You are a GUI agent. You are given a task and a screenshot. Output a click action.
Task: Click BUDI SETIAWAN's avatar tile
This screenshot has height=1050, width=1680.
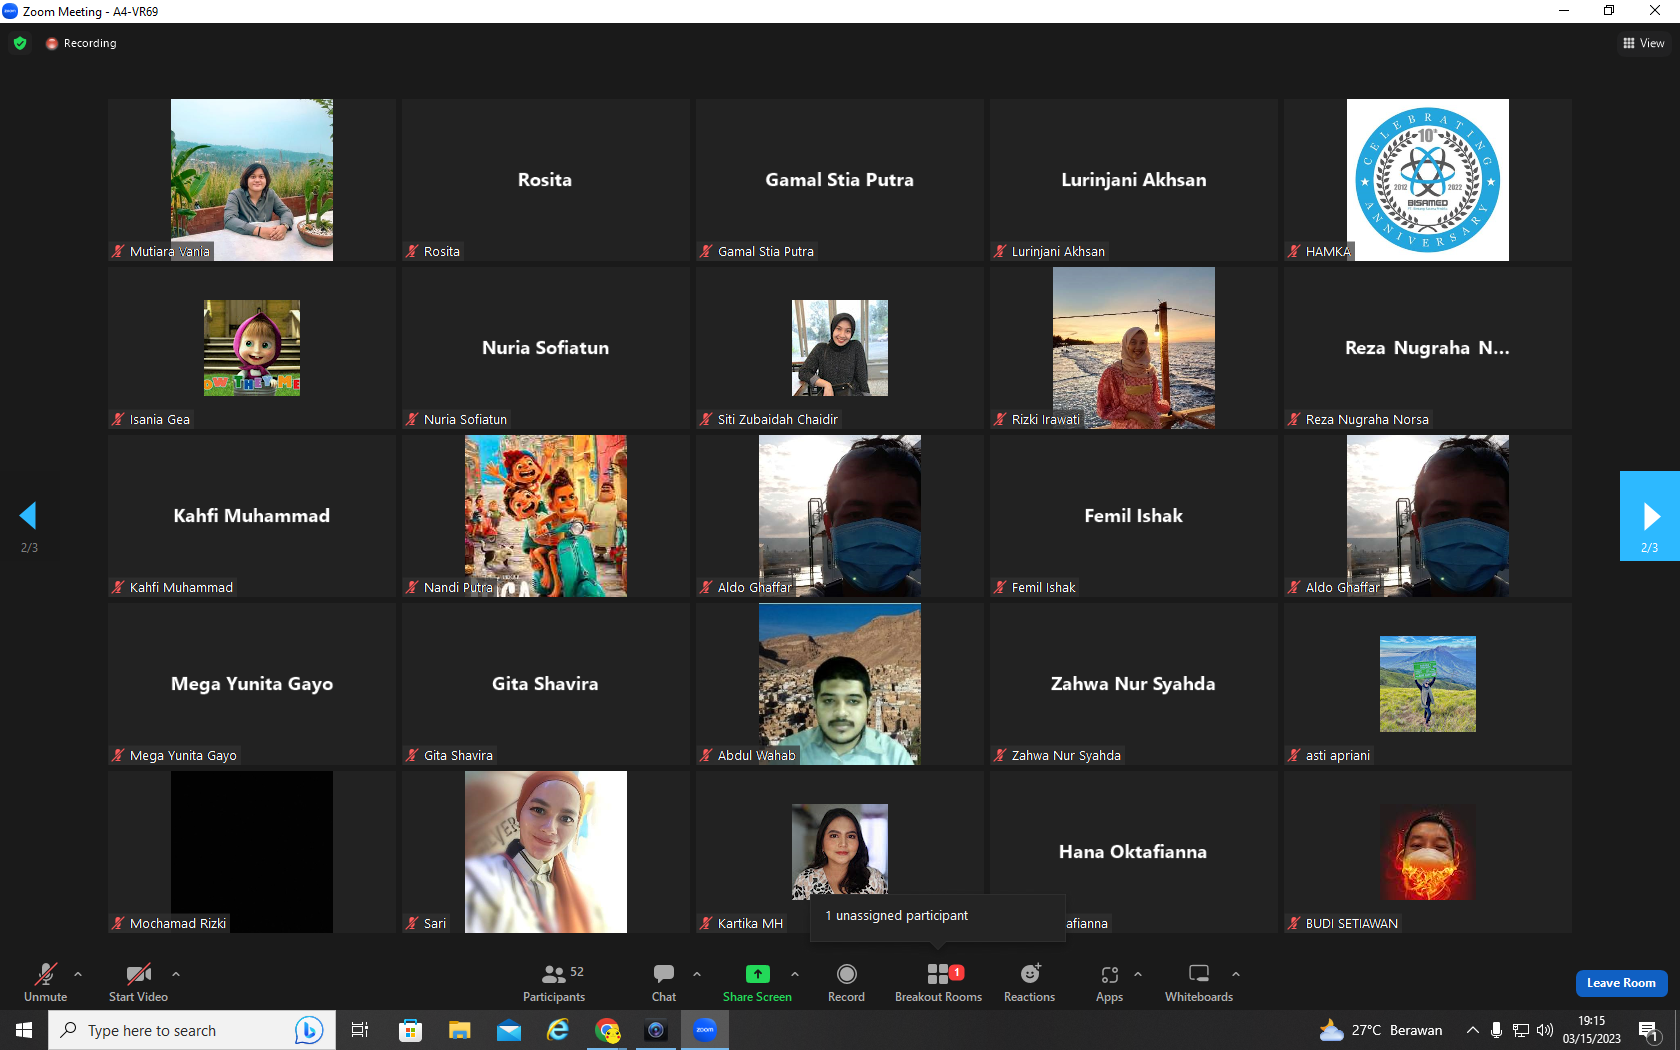(x=1428, y=852)
